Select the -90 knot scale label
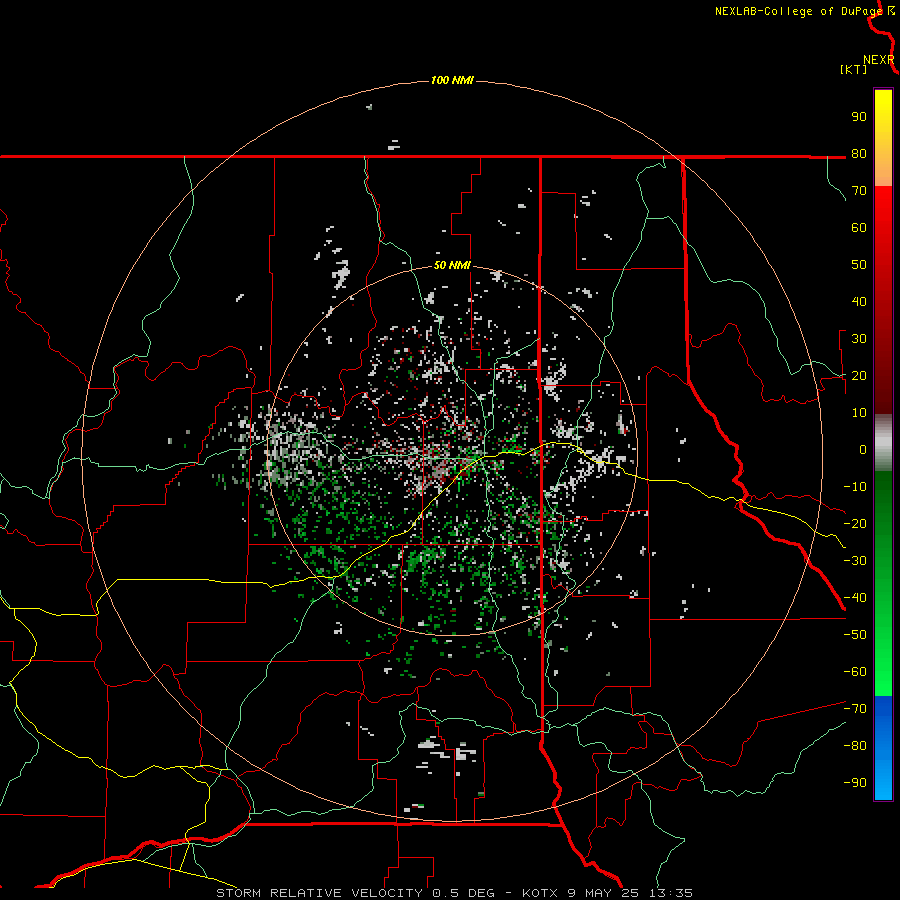900x900 pixels. pyautogui.click(x=855, y=783)
